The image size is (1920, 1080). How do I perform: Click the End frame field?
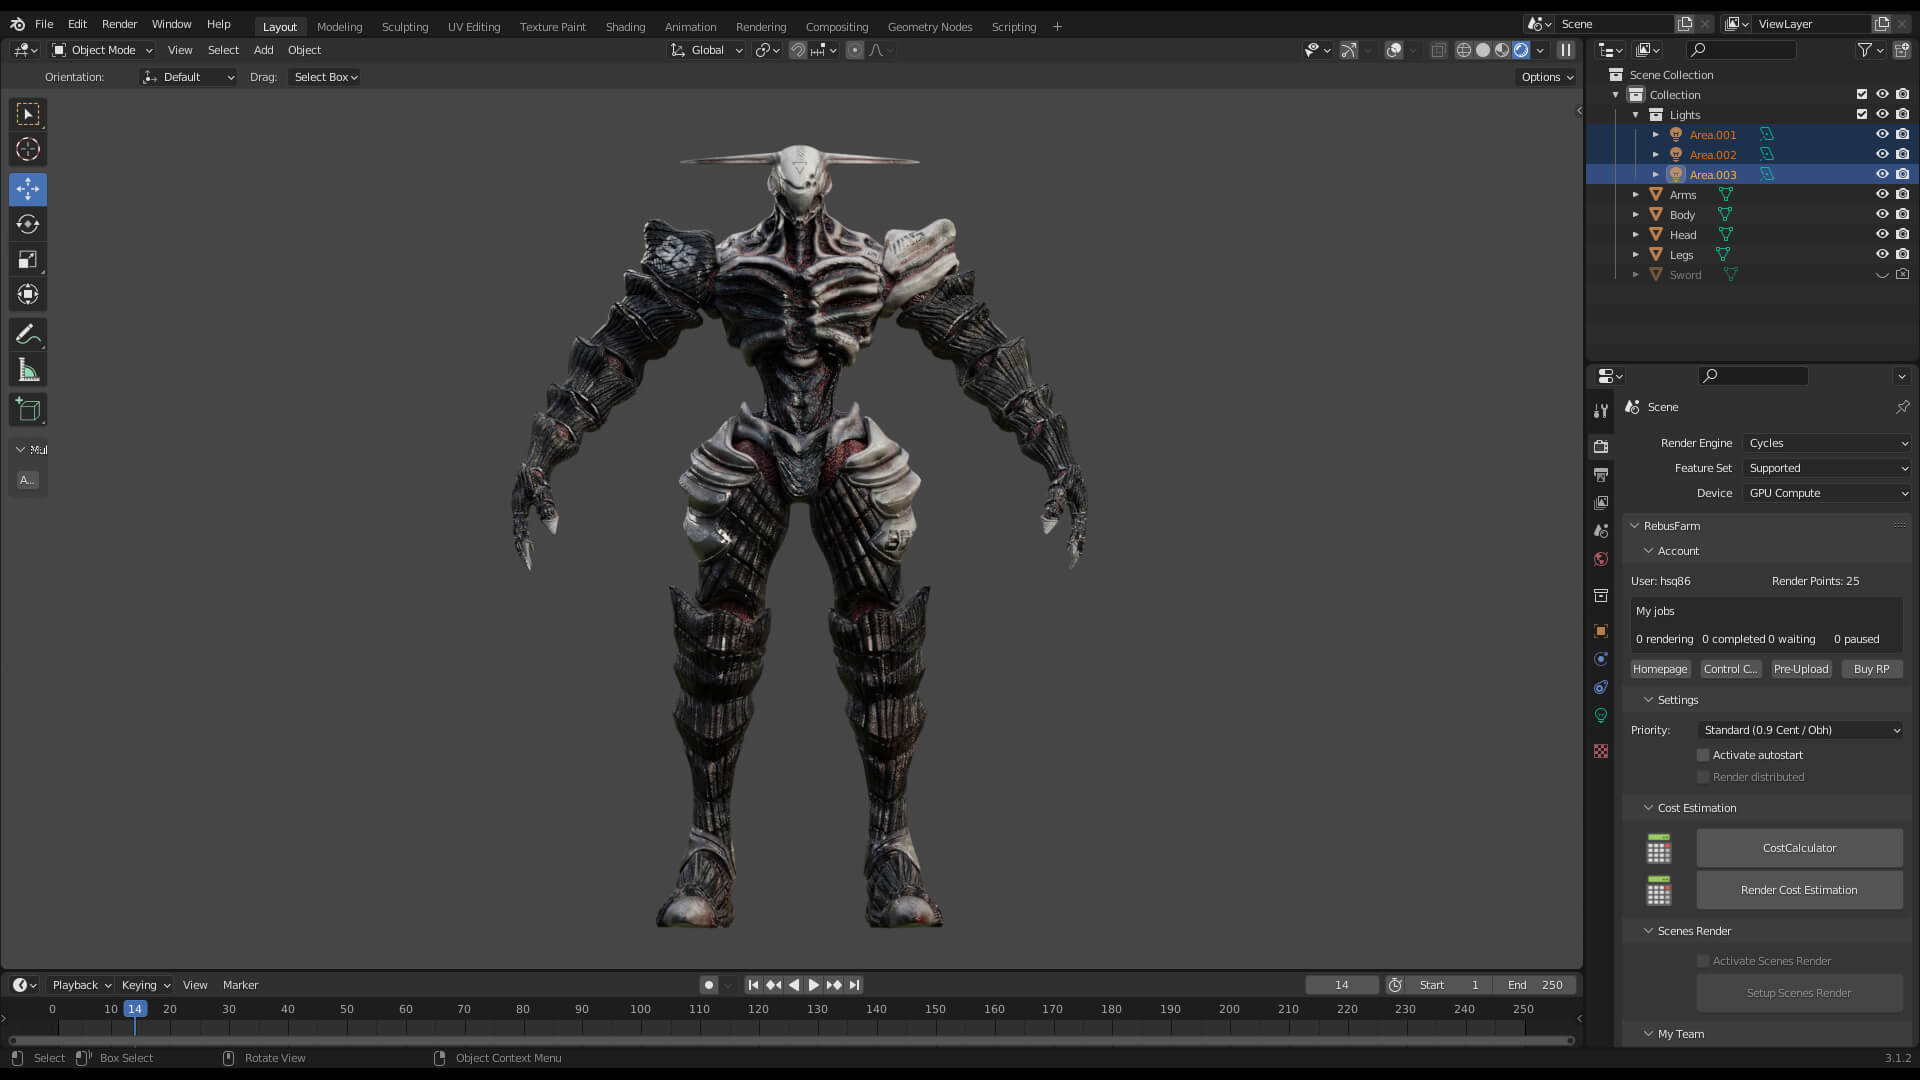click(1535, 985)
